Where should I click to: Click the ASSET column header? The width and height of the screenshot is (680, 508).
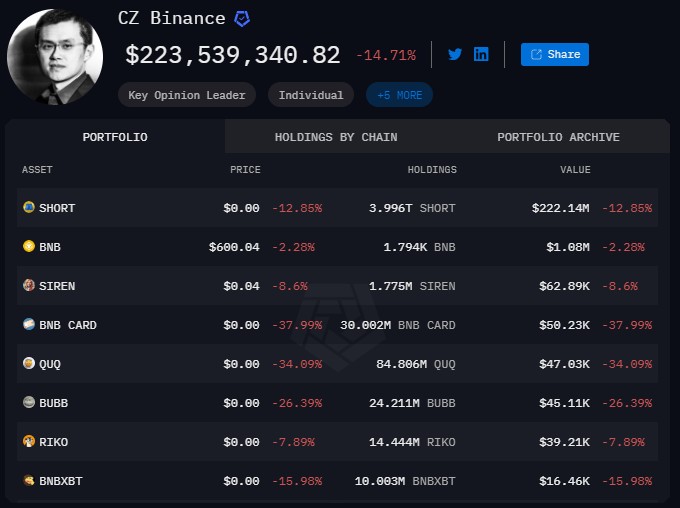(x=37, y=170)
